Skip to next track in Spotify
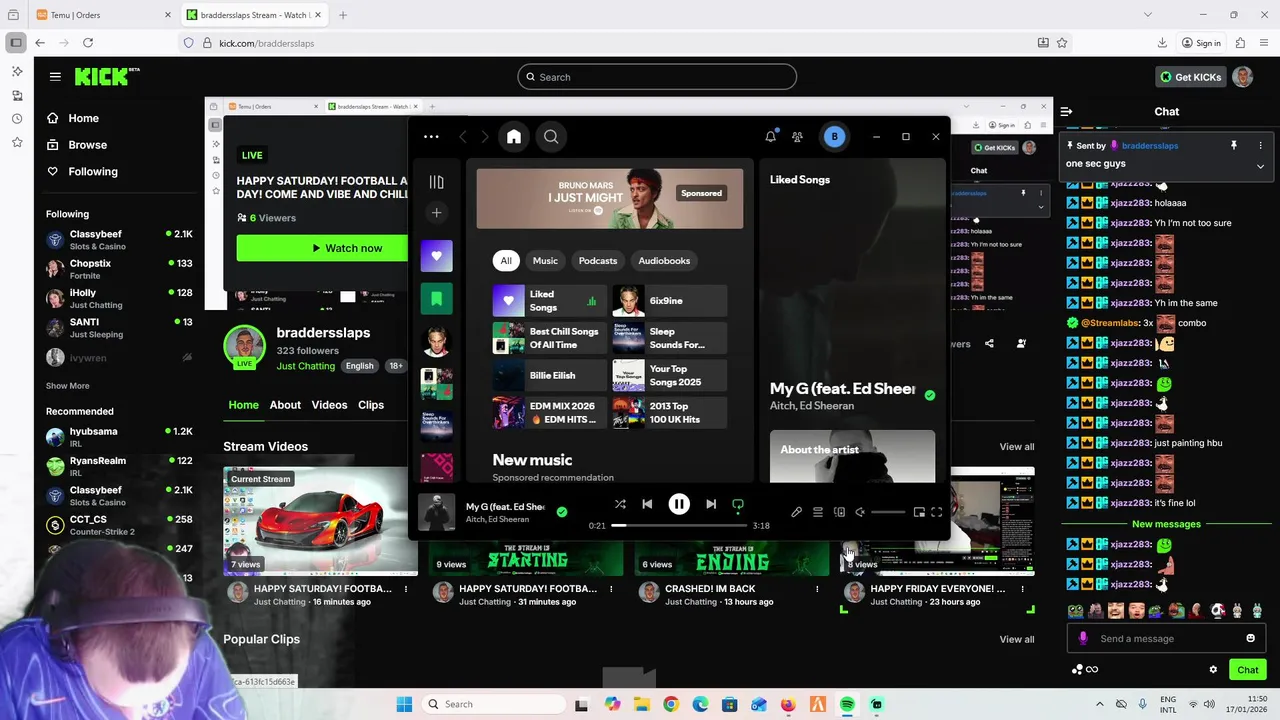The width and height of the screenshot is (1280, 720). coord(711,505)
